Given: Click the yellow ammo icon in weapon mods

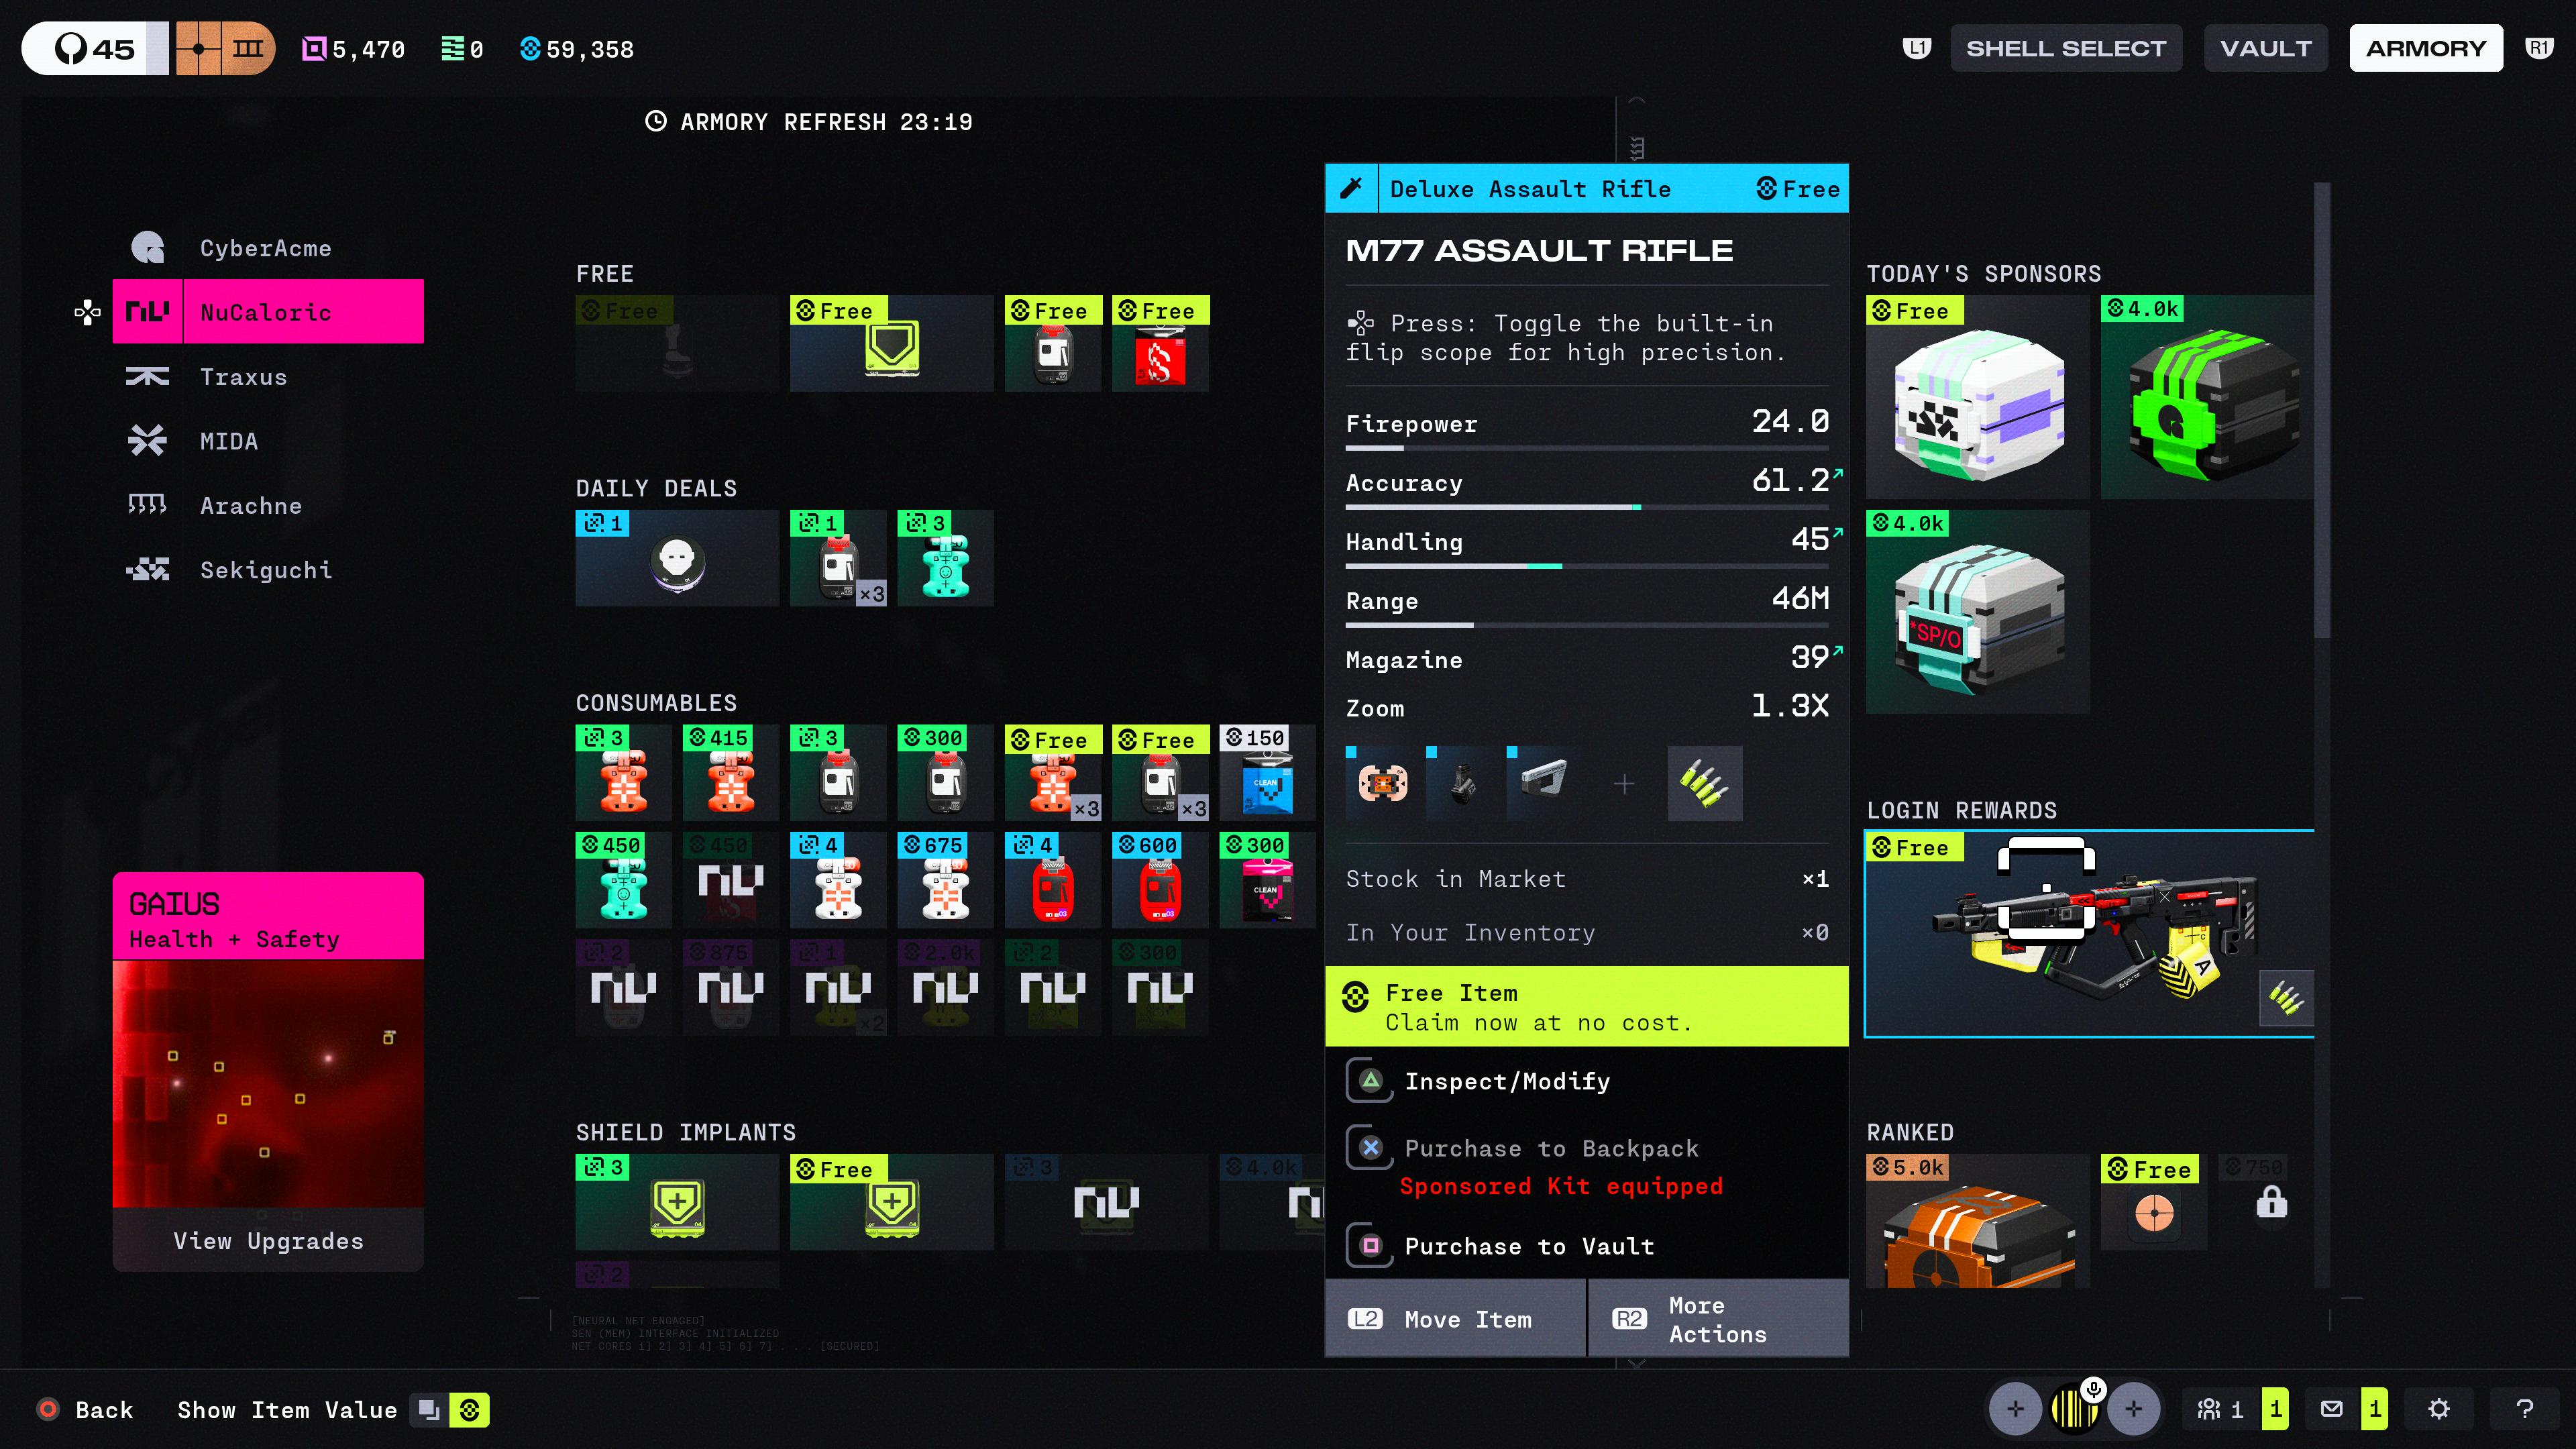Looking at the screenshot, I should point(1704,783).
